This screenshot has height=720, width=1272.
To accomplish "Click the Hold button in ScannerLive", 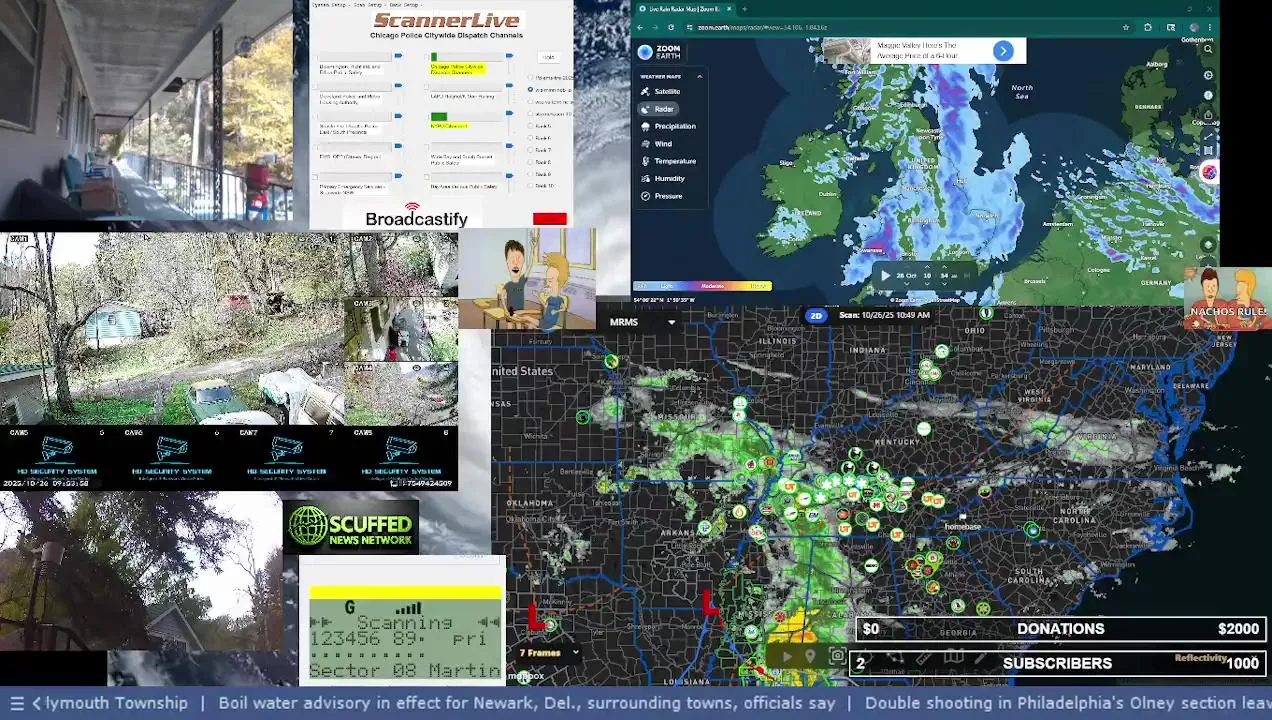I will (x=547, y=57).
